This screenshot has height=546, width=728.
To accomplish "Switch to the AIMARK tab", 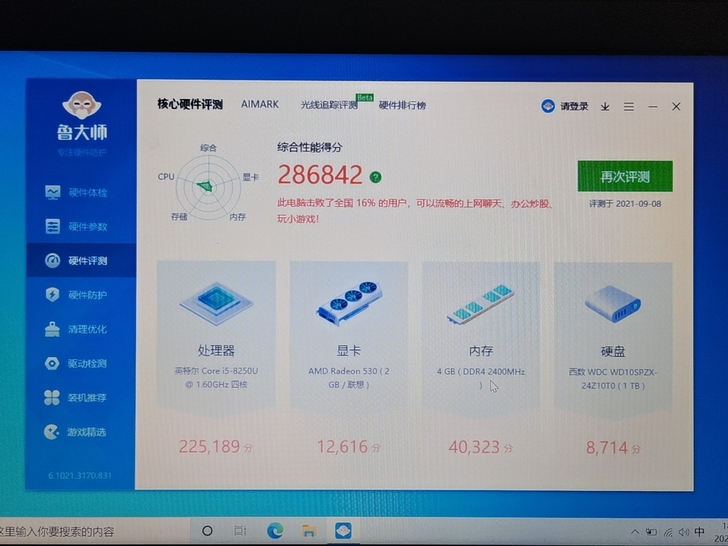I will (x=260, y=104).
